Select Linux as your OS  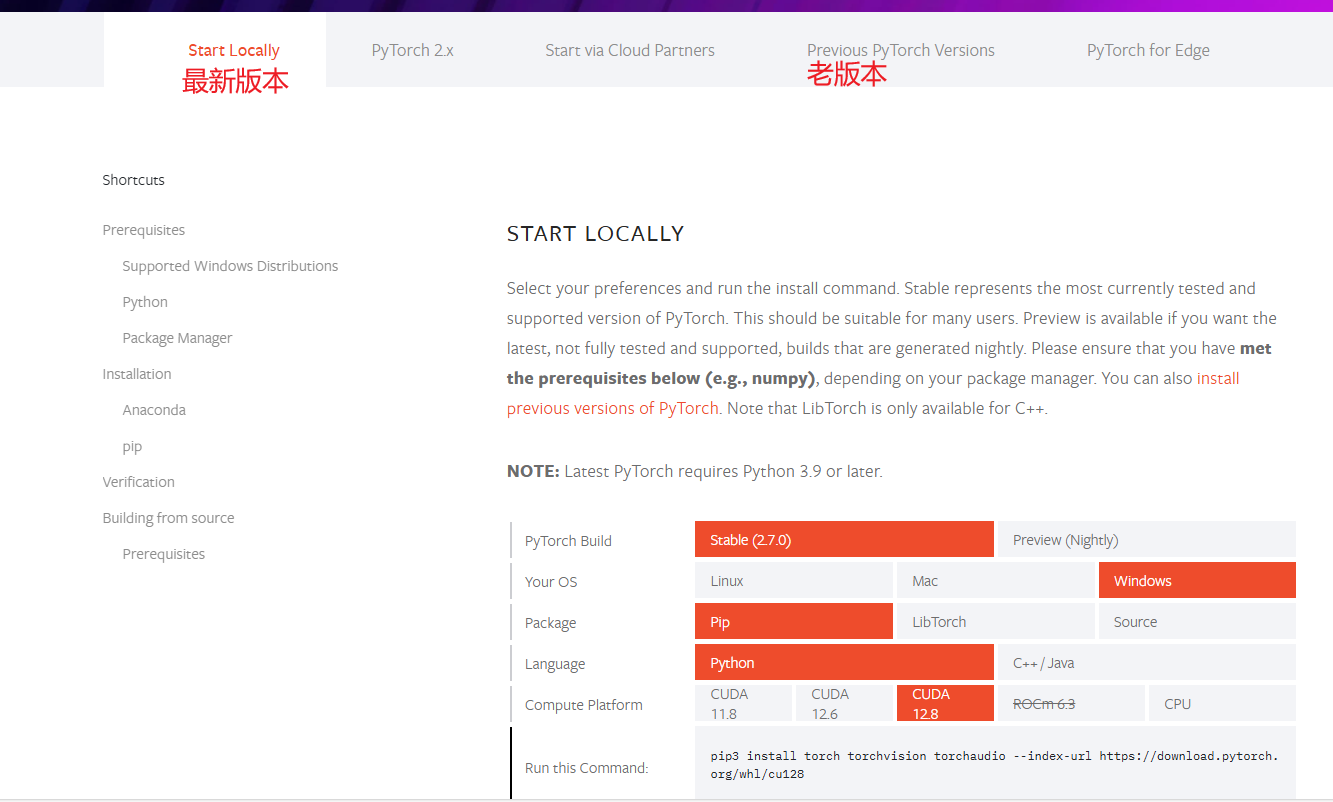794,580
